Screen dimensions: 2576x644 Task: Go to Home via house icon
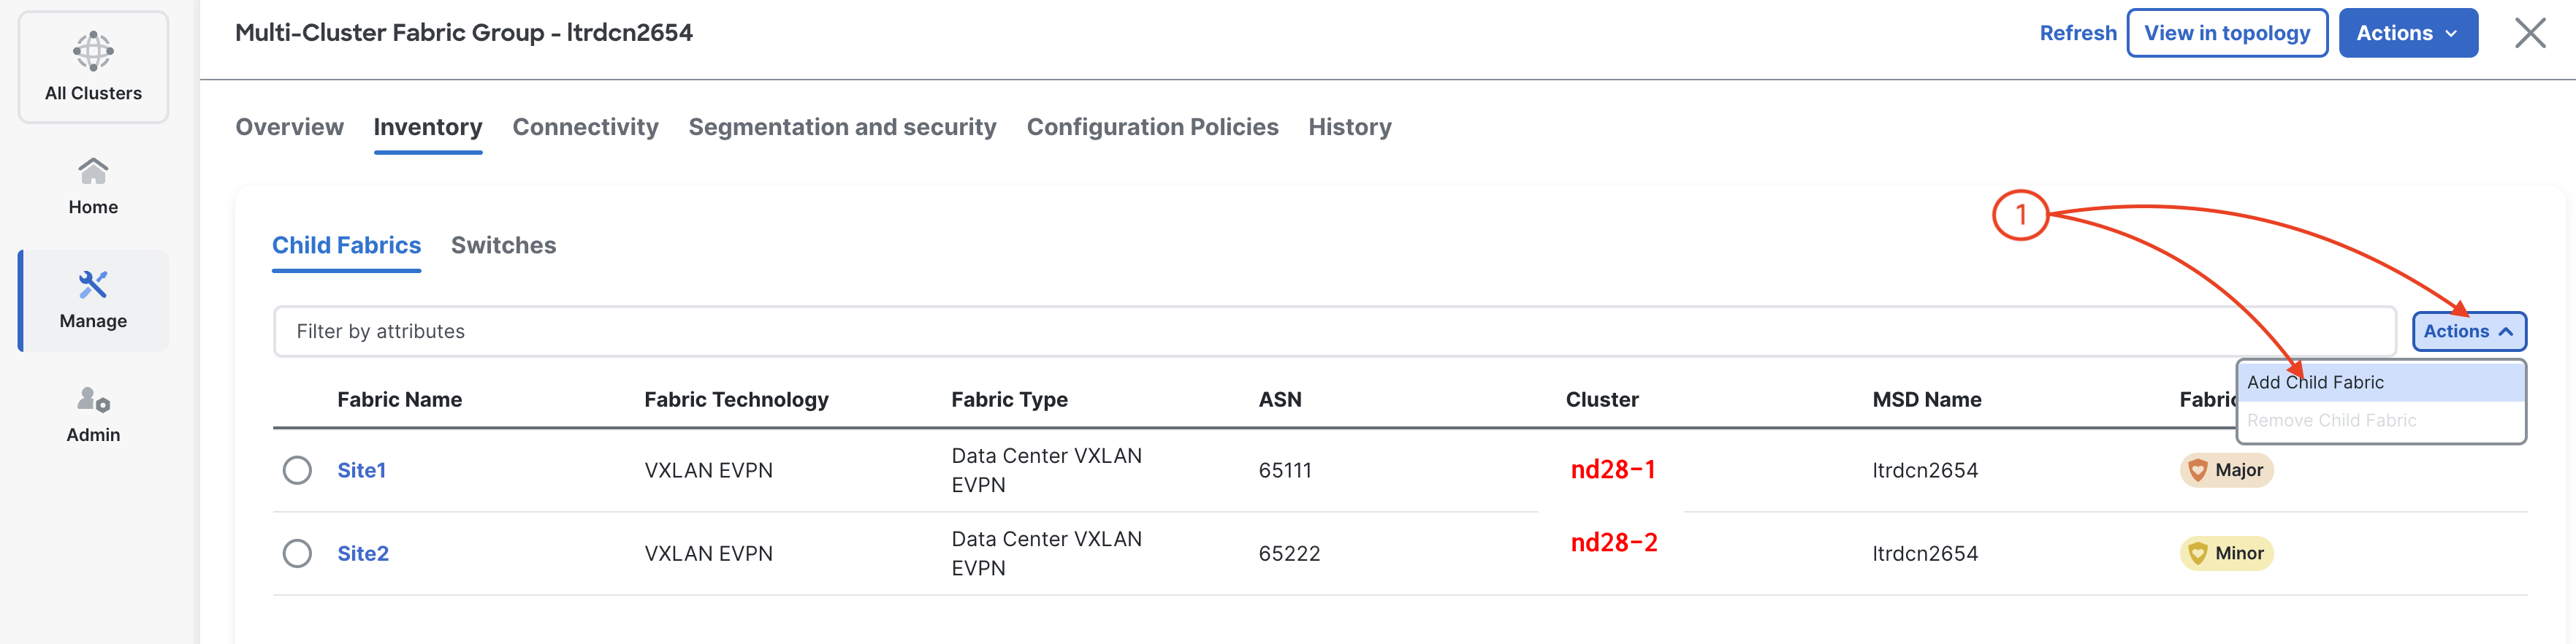click(93, 172)
